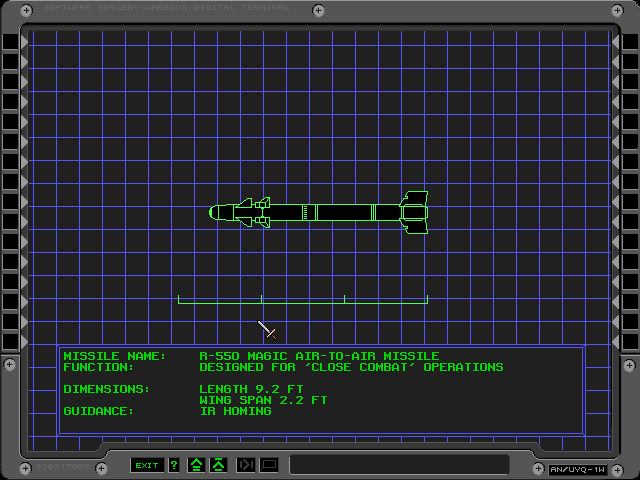The image size is (640, 480).
Task: Click the empty message bar at bottom
Action: [x=399, y=464]
